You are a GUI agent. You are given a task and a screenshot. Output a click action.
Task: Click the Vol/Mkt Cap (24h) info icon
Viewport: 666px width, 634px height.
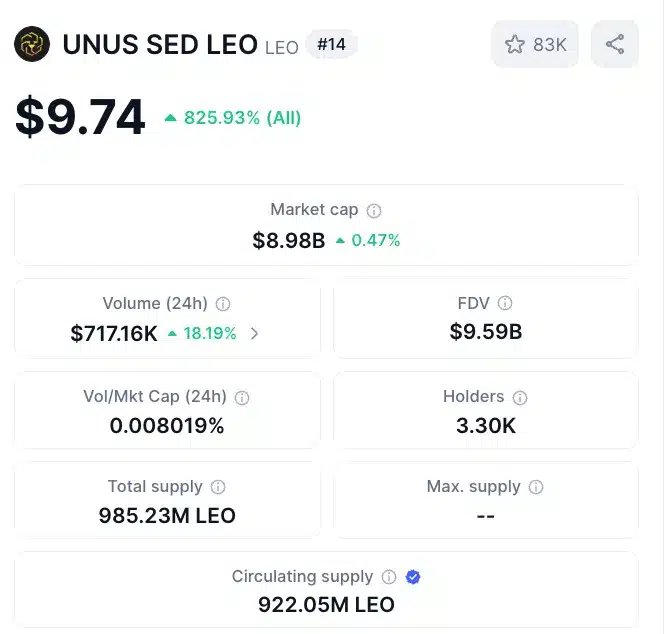point(241,397)
